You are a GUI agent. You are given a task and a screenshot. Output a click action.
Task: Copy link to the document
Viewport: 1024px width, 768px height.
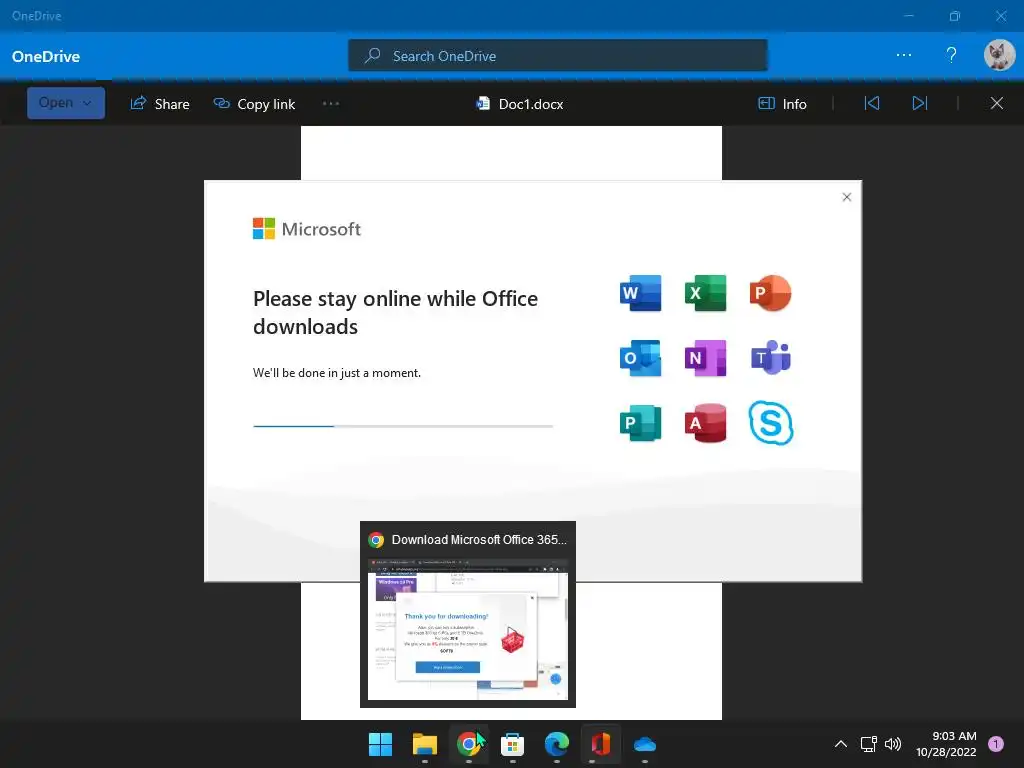[x=255, y=104]
